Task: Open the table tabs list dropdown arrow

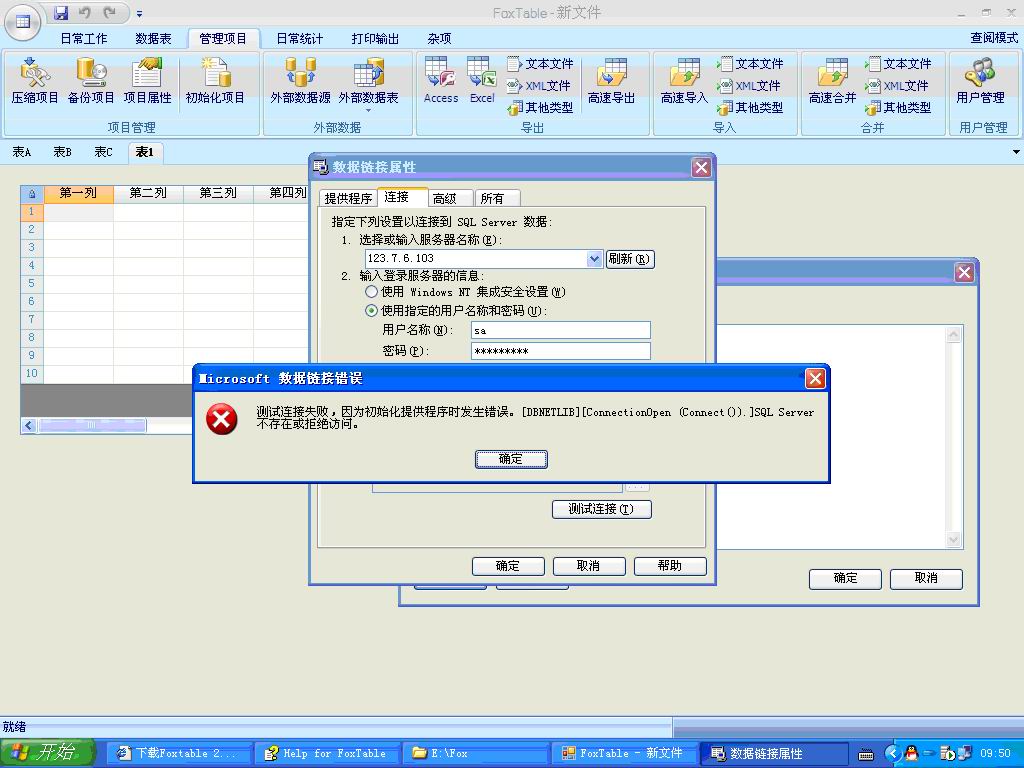Action: click(1016, 152)
